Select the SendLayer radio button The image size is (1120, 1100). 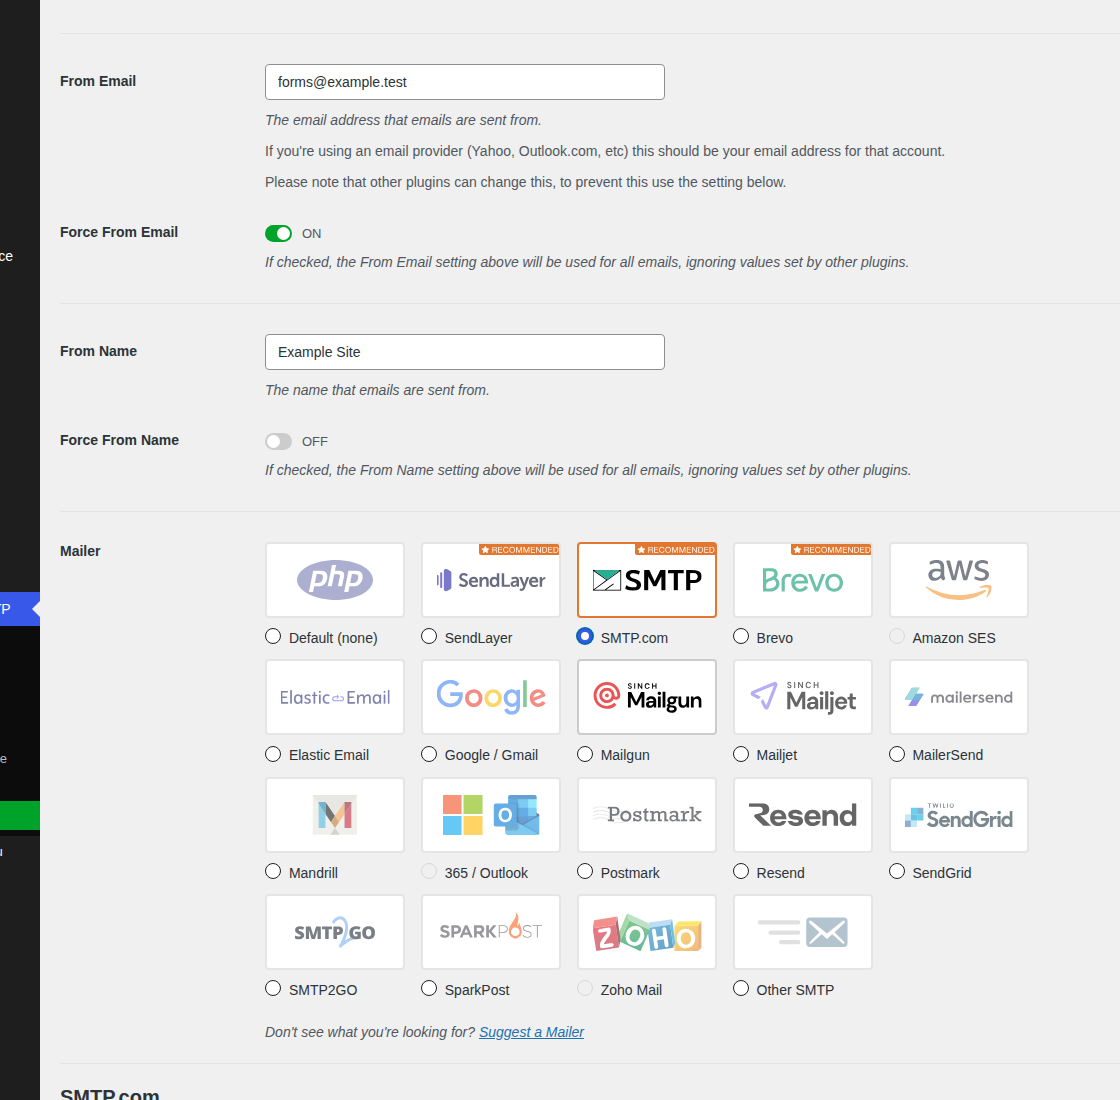429,636
